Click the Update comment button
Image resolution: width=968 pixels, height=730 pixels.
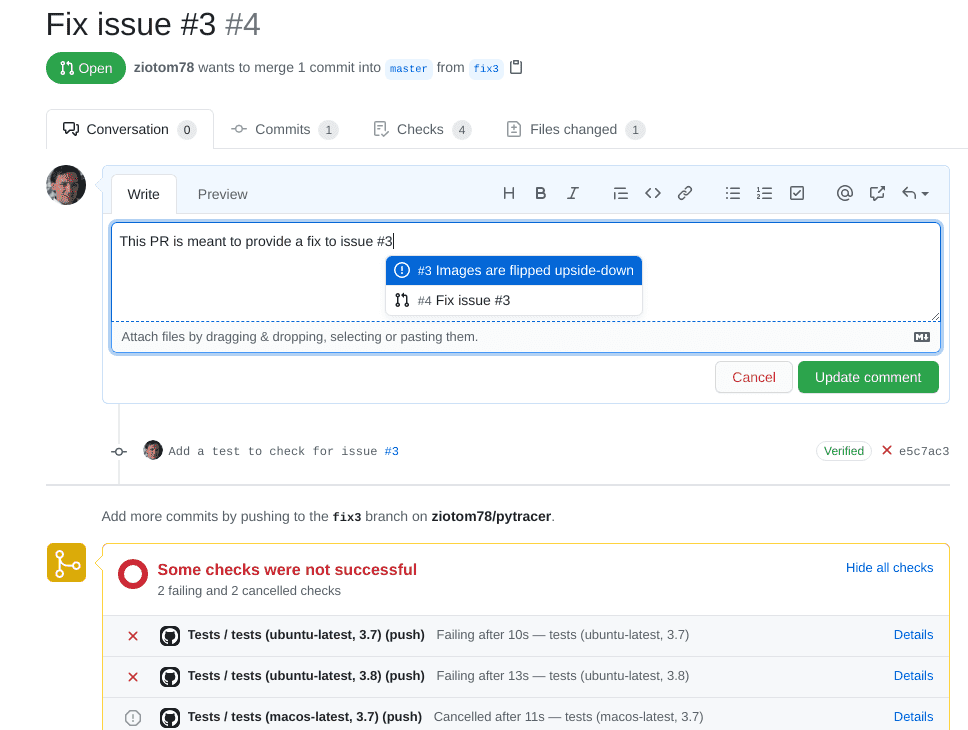coord(868,377)
